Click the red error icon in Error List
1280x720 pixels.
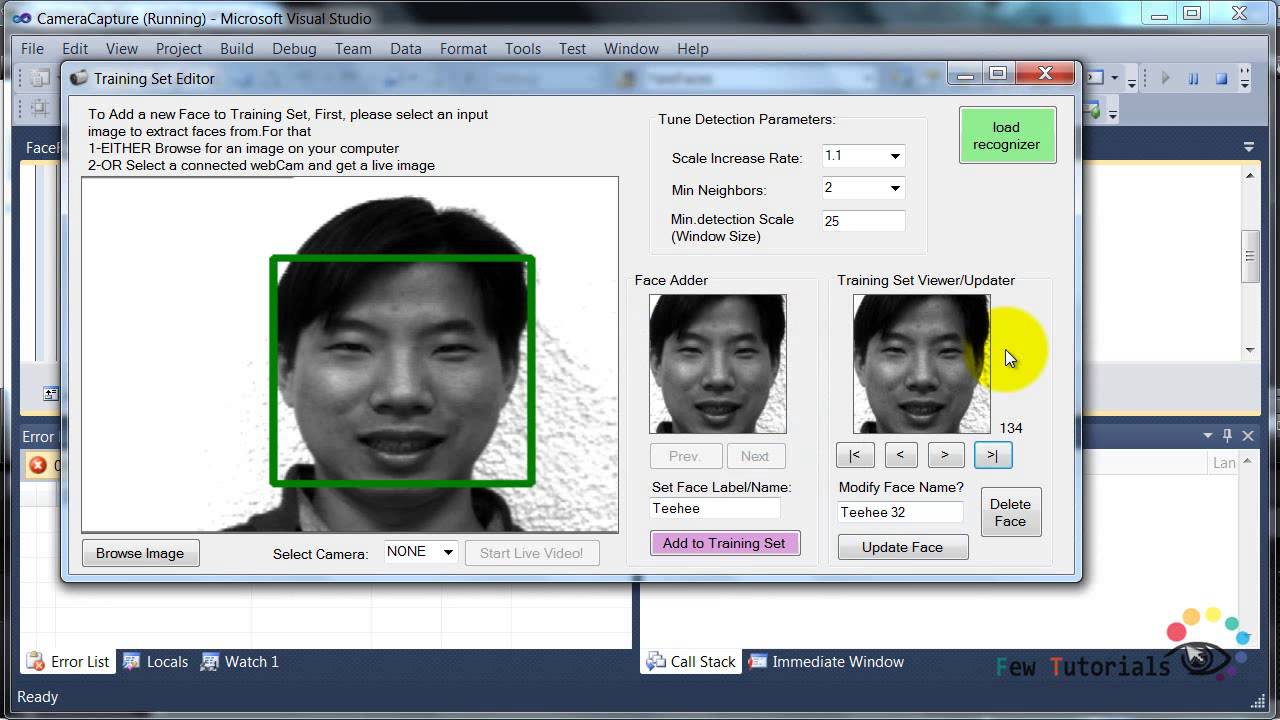38,465
